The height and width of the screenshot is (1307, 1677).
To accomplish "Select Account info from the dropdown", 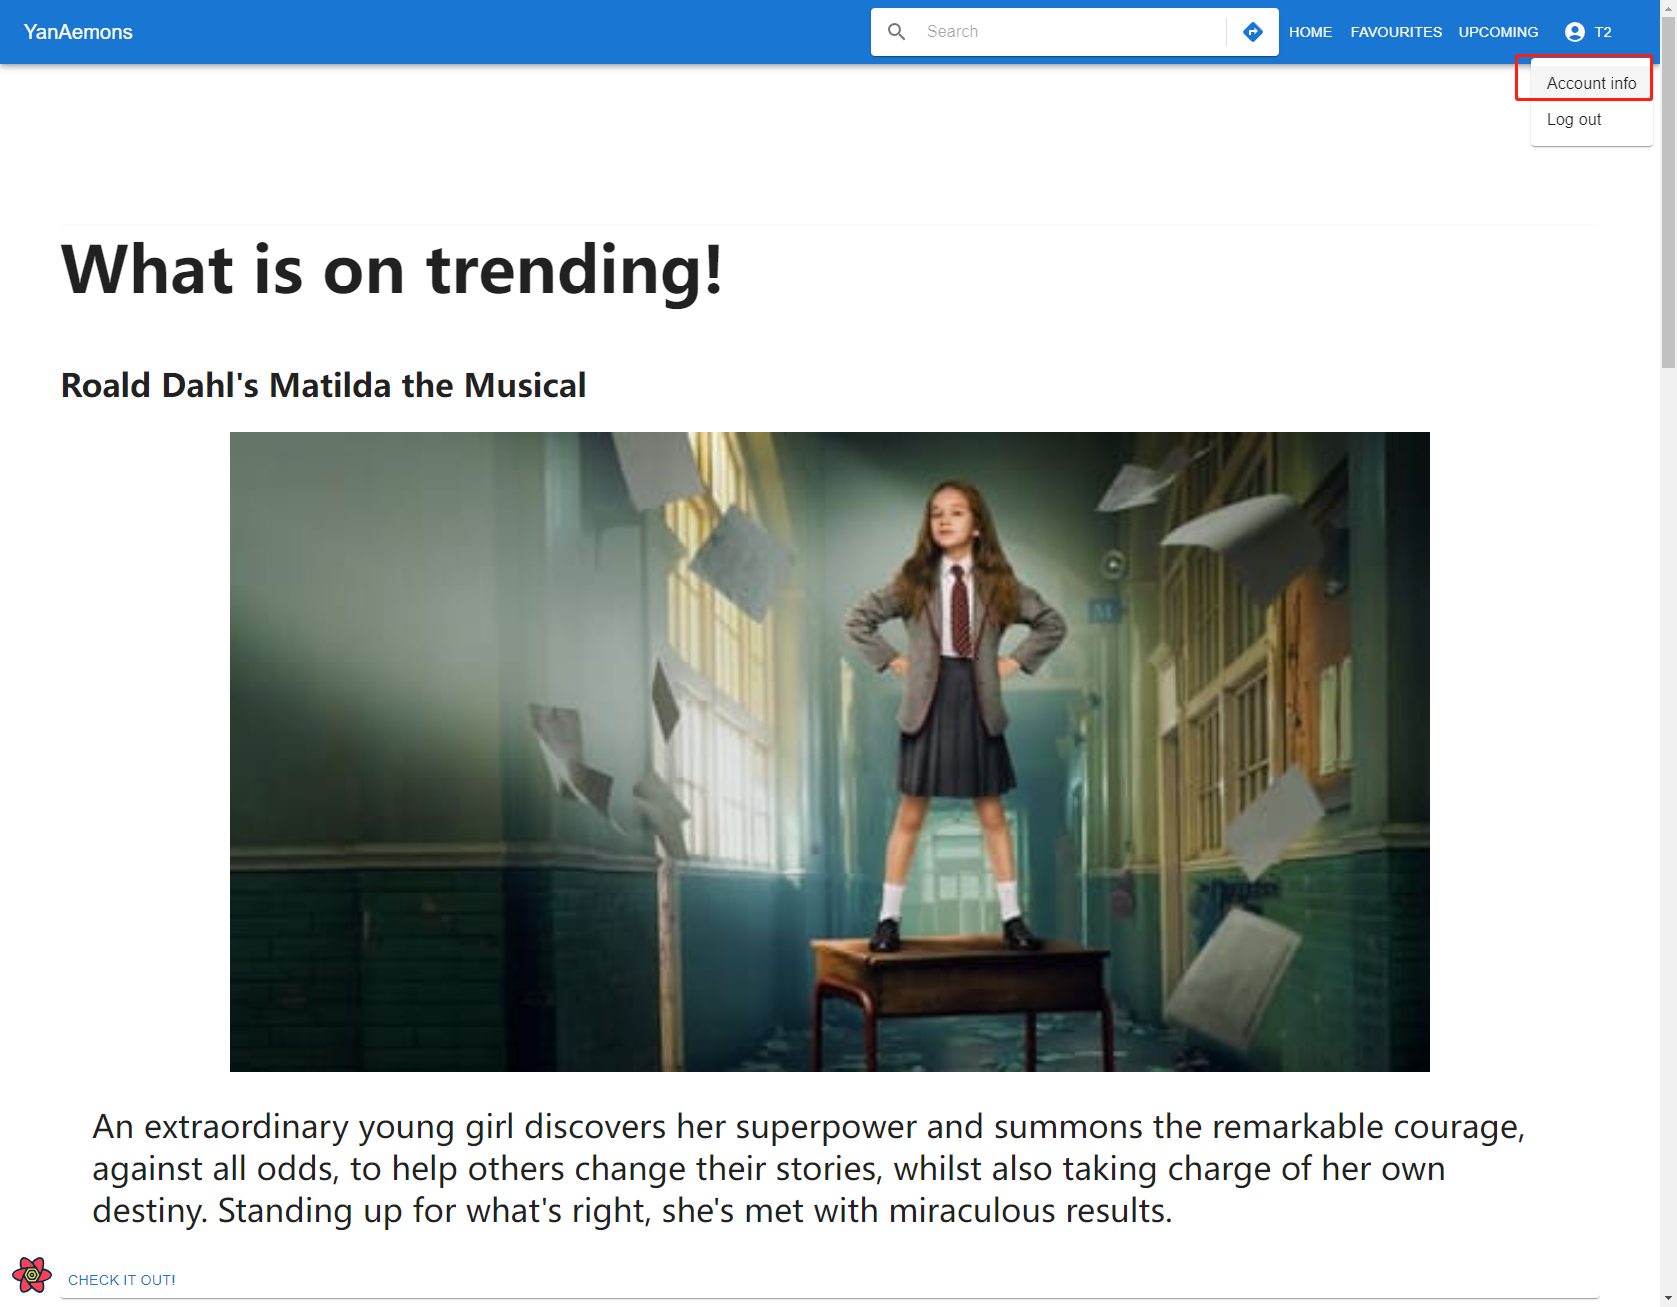I will click(x=1591, y=83).
